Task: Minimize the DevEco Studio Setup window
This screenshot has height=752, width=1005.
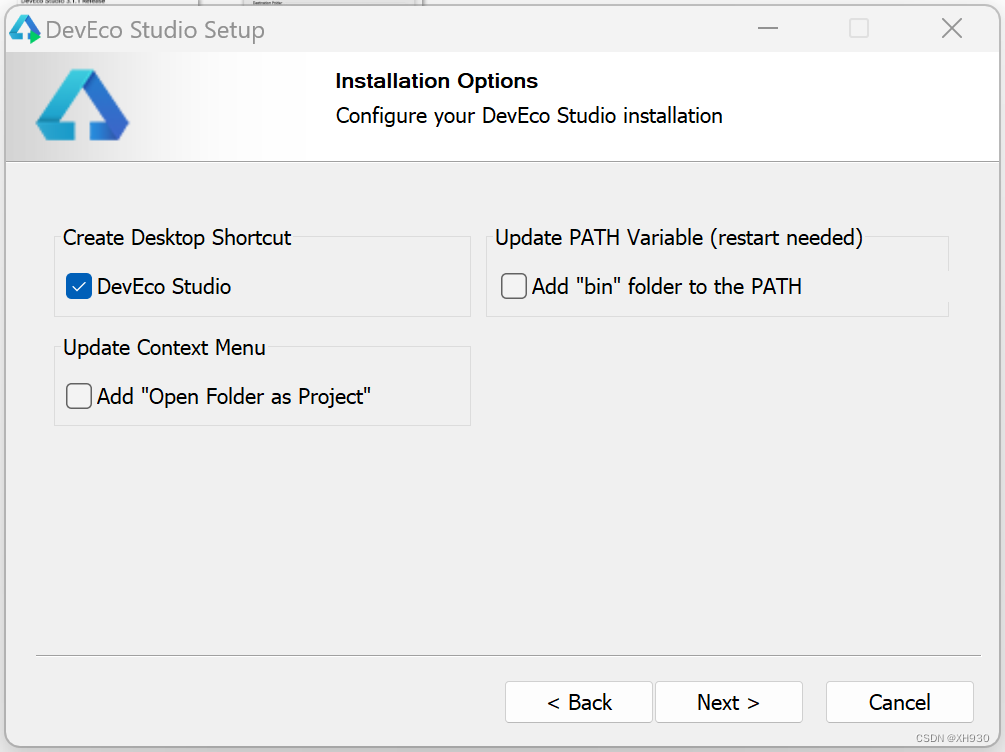Action: 768,29
